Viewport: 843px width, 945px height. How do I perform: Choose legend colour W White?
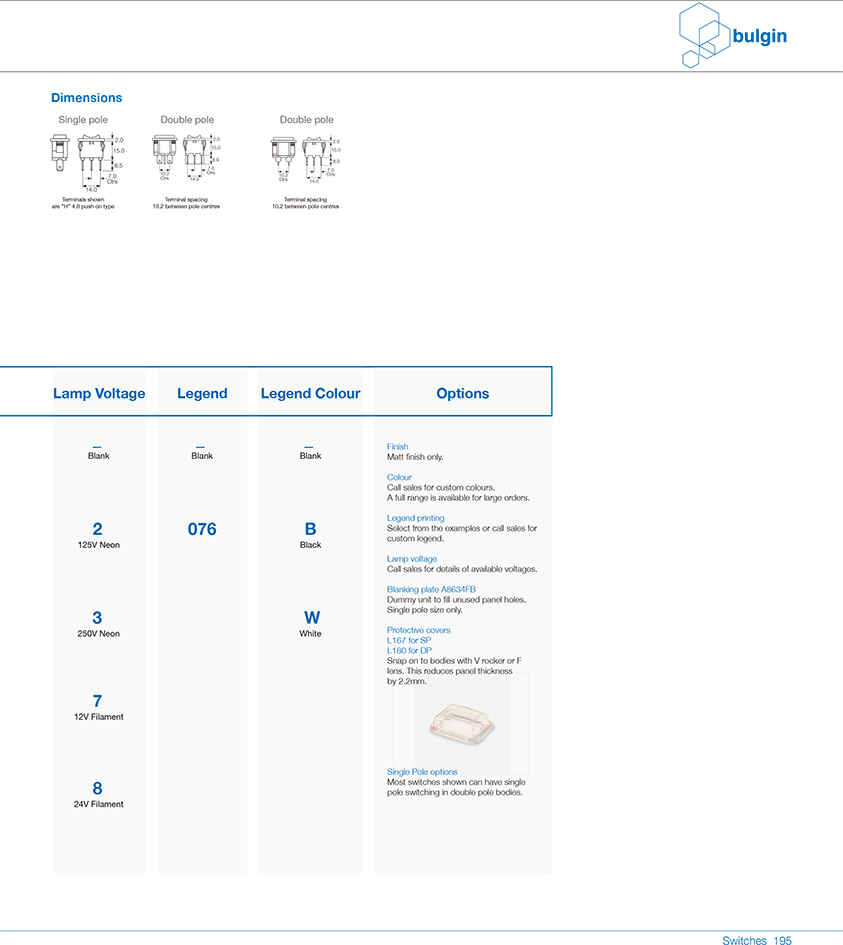(x=310, y=624)
